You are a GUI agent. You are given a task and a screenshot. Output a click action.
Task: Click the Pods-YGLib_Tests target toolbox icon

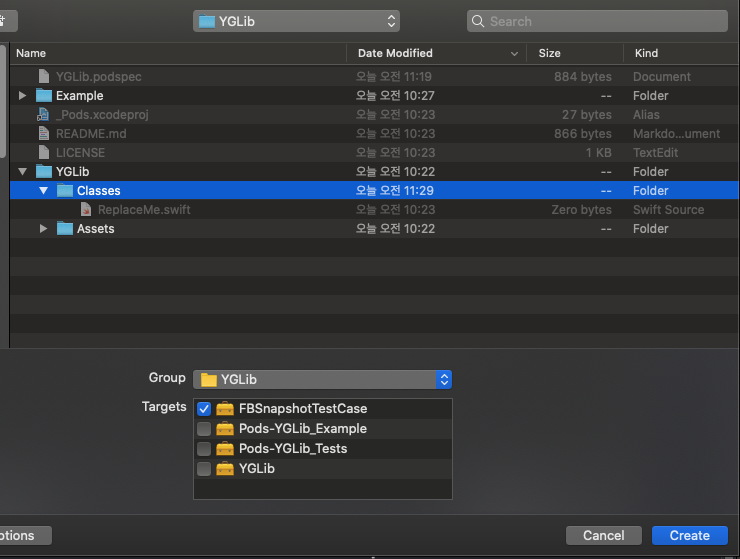click(225, 449)
